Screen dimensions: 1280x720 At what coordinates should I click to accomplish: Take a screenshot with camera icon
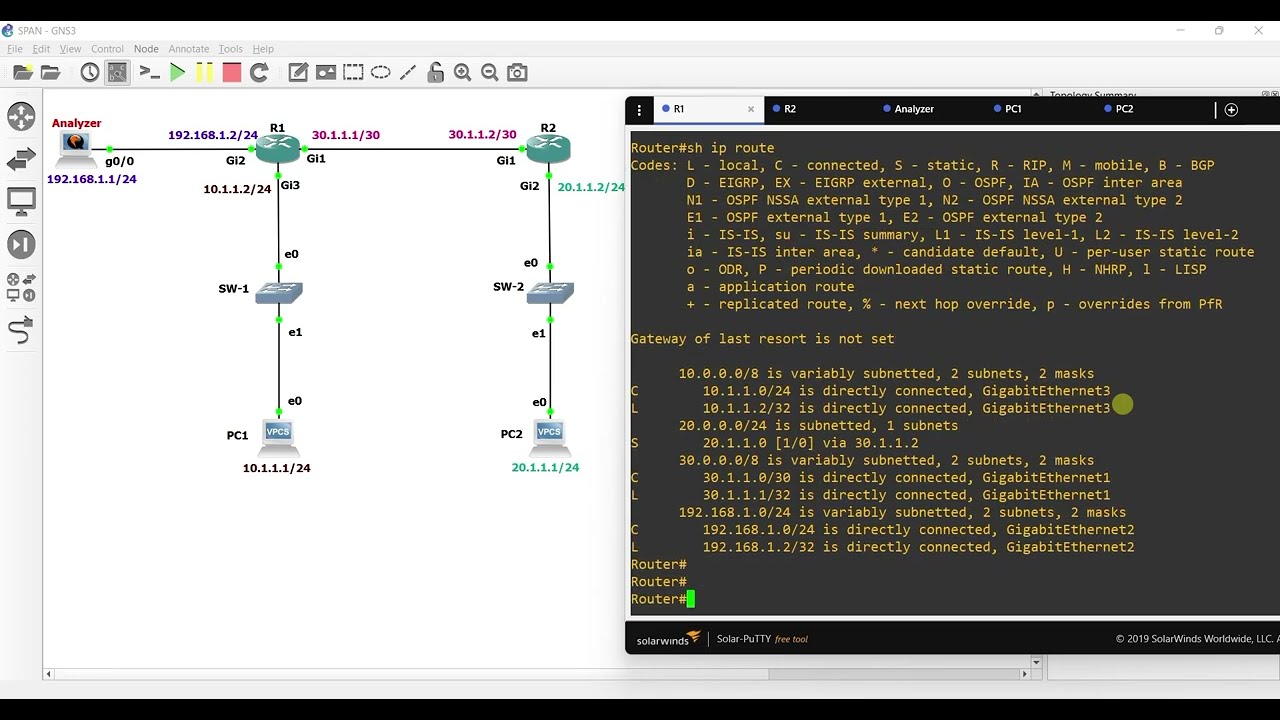pyautogui.click(x=517, y=72)
